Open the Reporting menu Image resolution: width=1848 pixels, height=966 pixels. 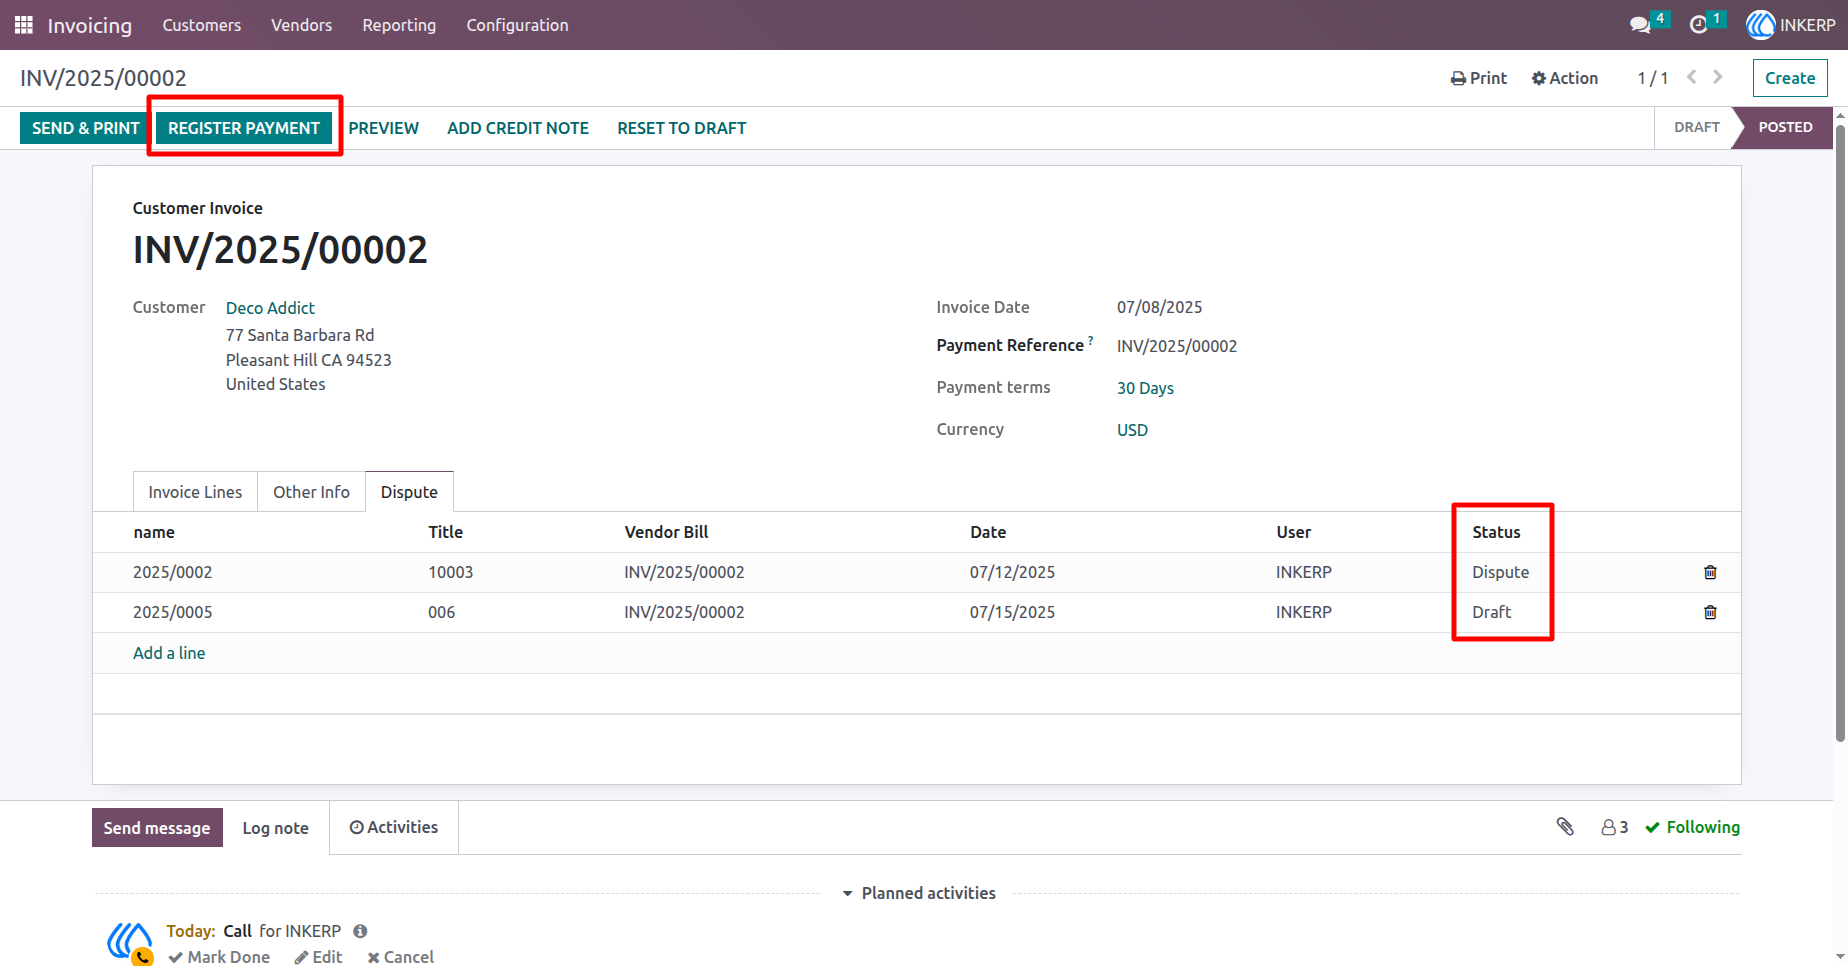(x=399, y=25)
